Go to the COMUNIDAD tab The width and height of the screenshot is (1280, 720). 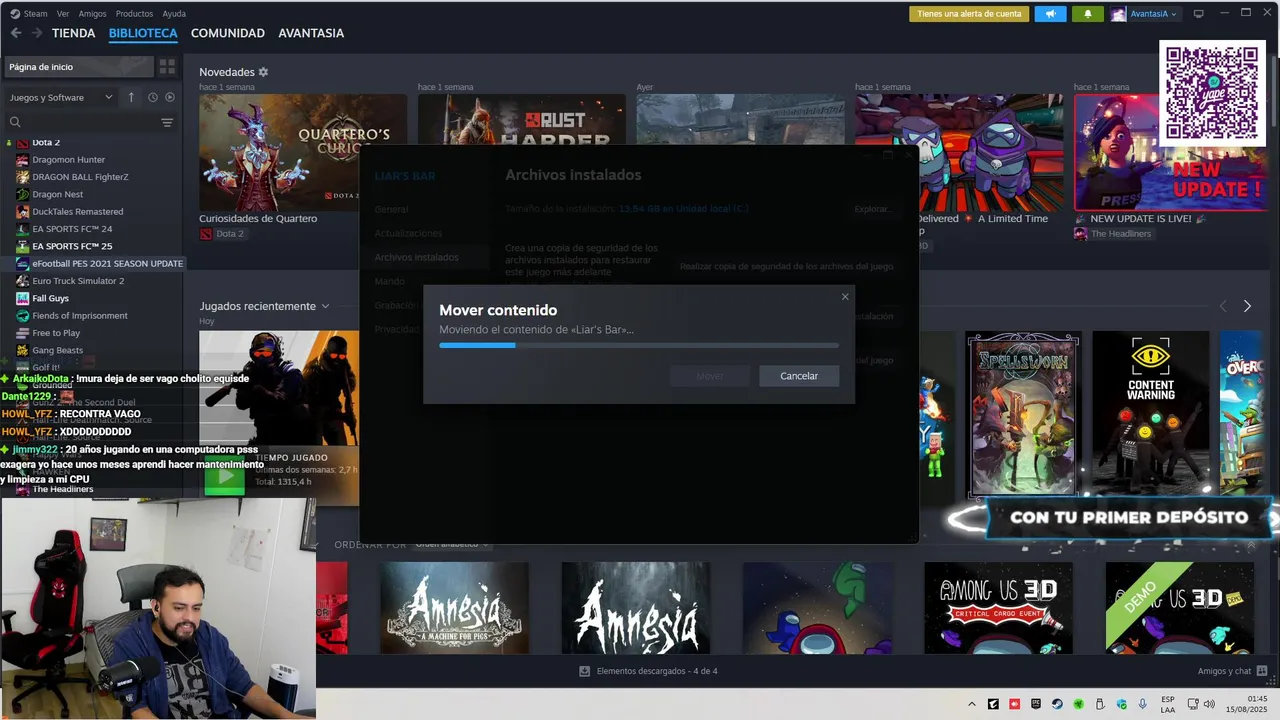[x=228, y=33]
